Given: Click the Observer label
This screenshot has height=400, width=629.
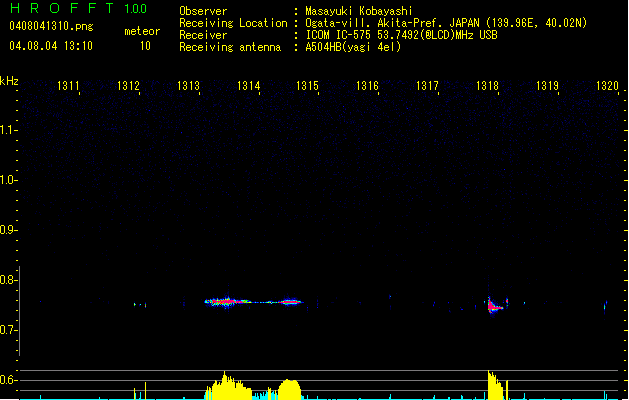Looking at the screenshot, I should (x=203, y=11).
